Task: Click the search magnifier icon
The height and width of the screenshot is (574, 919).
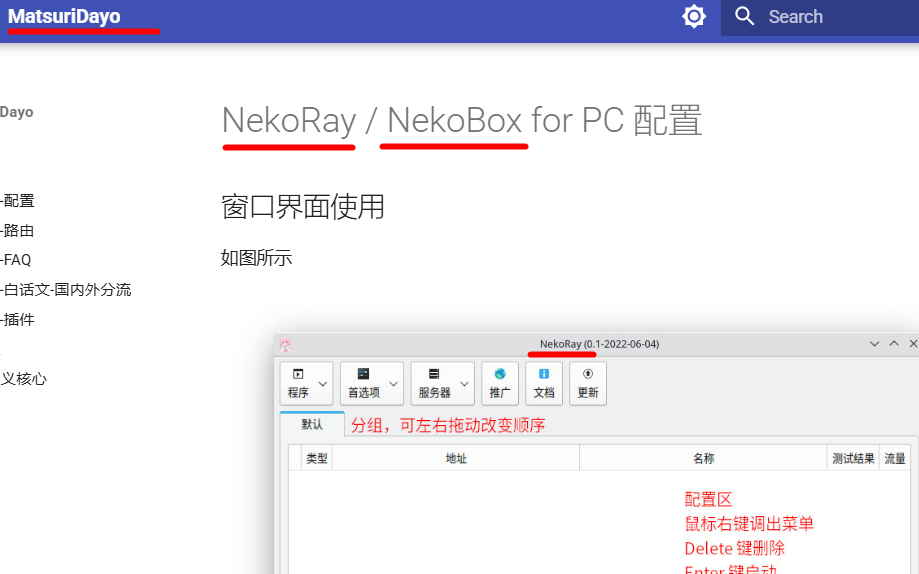Action: (x=745, y=17)
